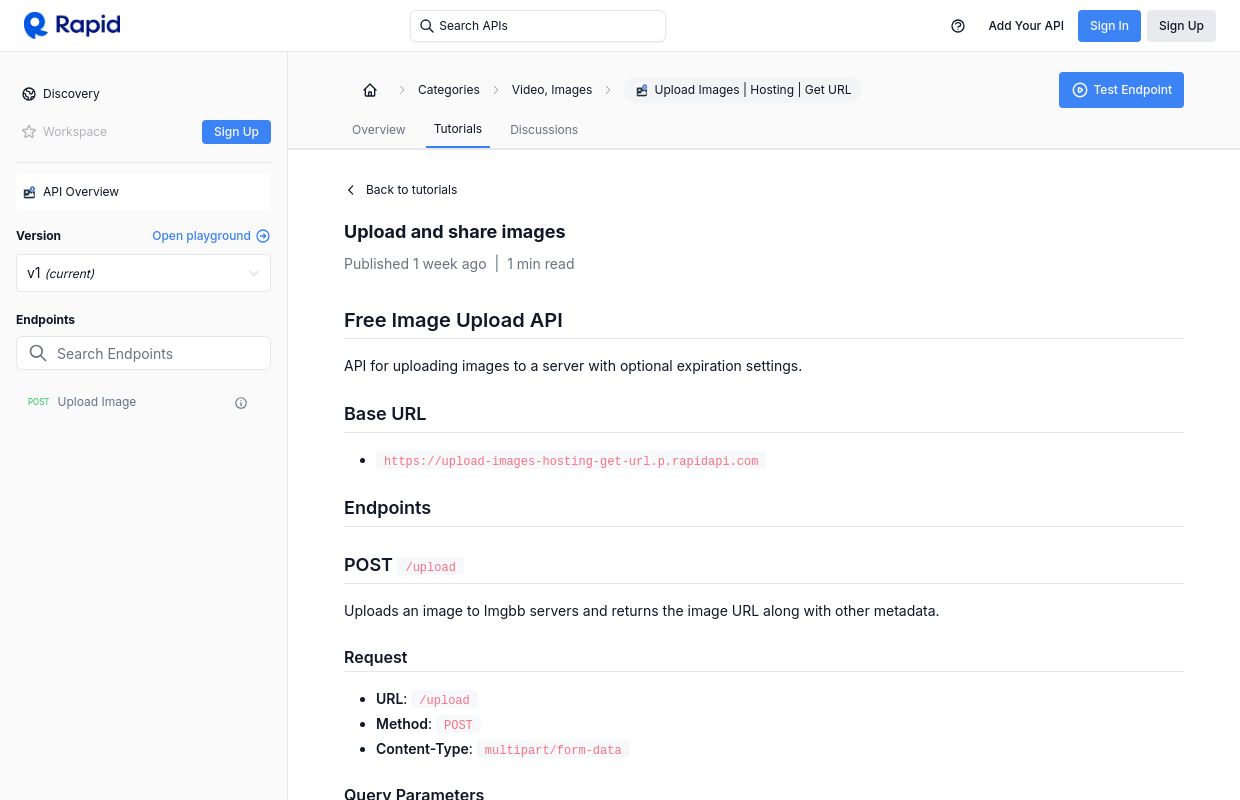The height and width of the screenshot is (800, 1240).
Task: Click the play icon in Test Endpoint button
Action: [1080, 90]
